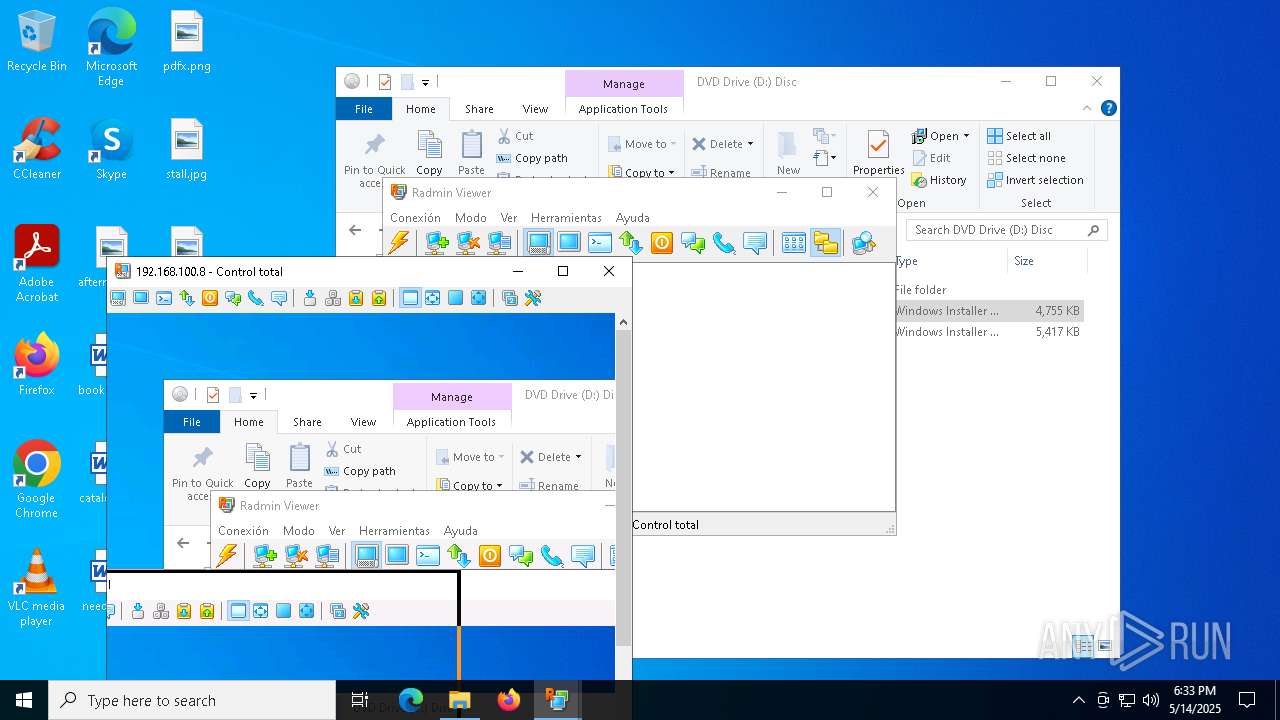Open the Modo menu in Radmin Viewer
1280x720 pixels.
[470, 217]
